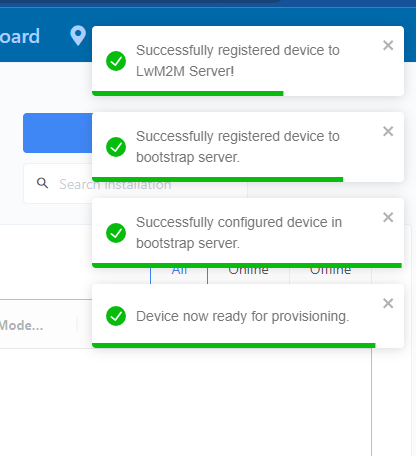Click the blue button above the search box
Image resolution: width=416 pixels, height=456 pixels.
coord(58,133)
